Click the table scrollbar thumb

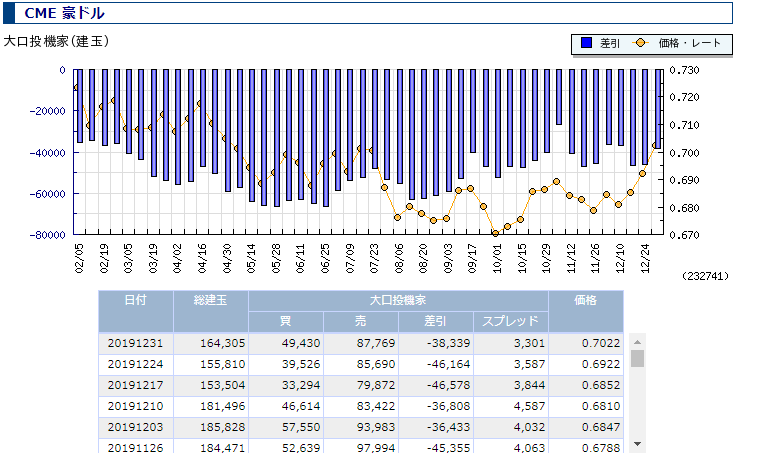point(637,358)
